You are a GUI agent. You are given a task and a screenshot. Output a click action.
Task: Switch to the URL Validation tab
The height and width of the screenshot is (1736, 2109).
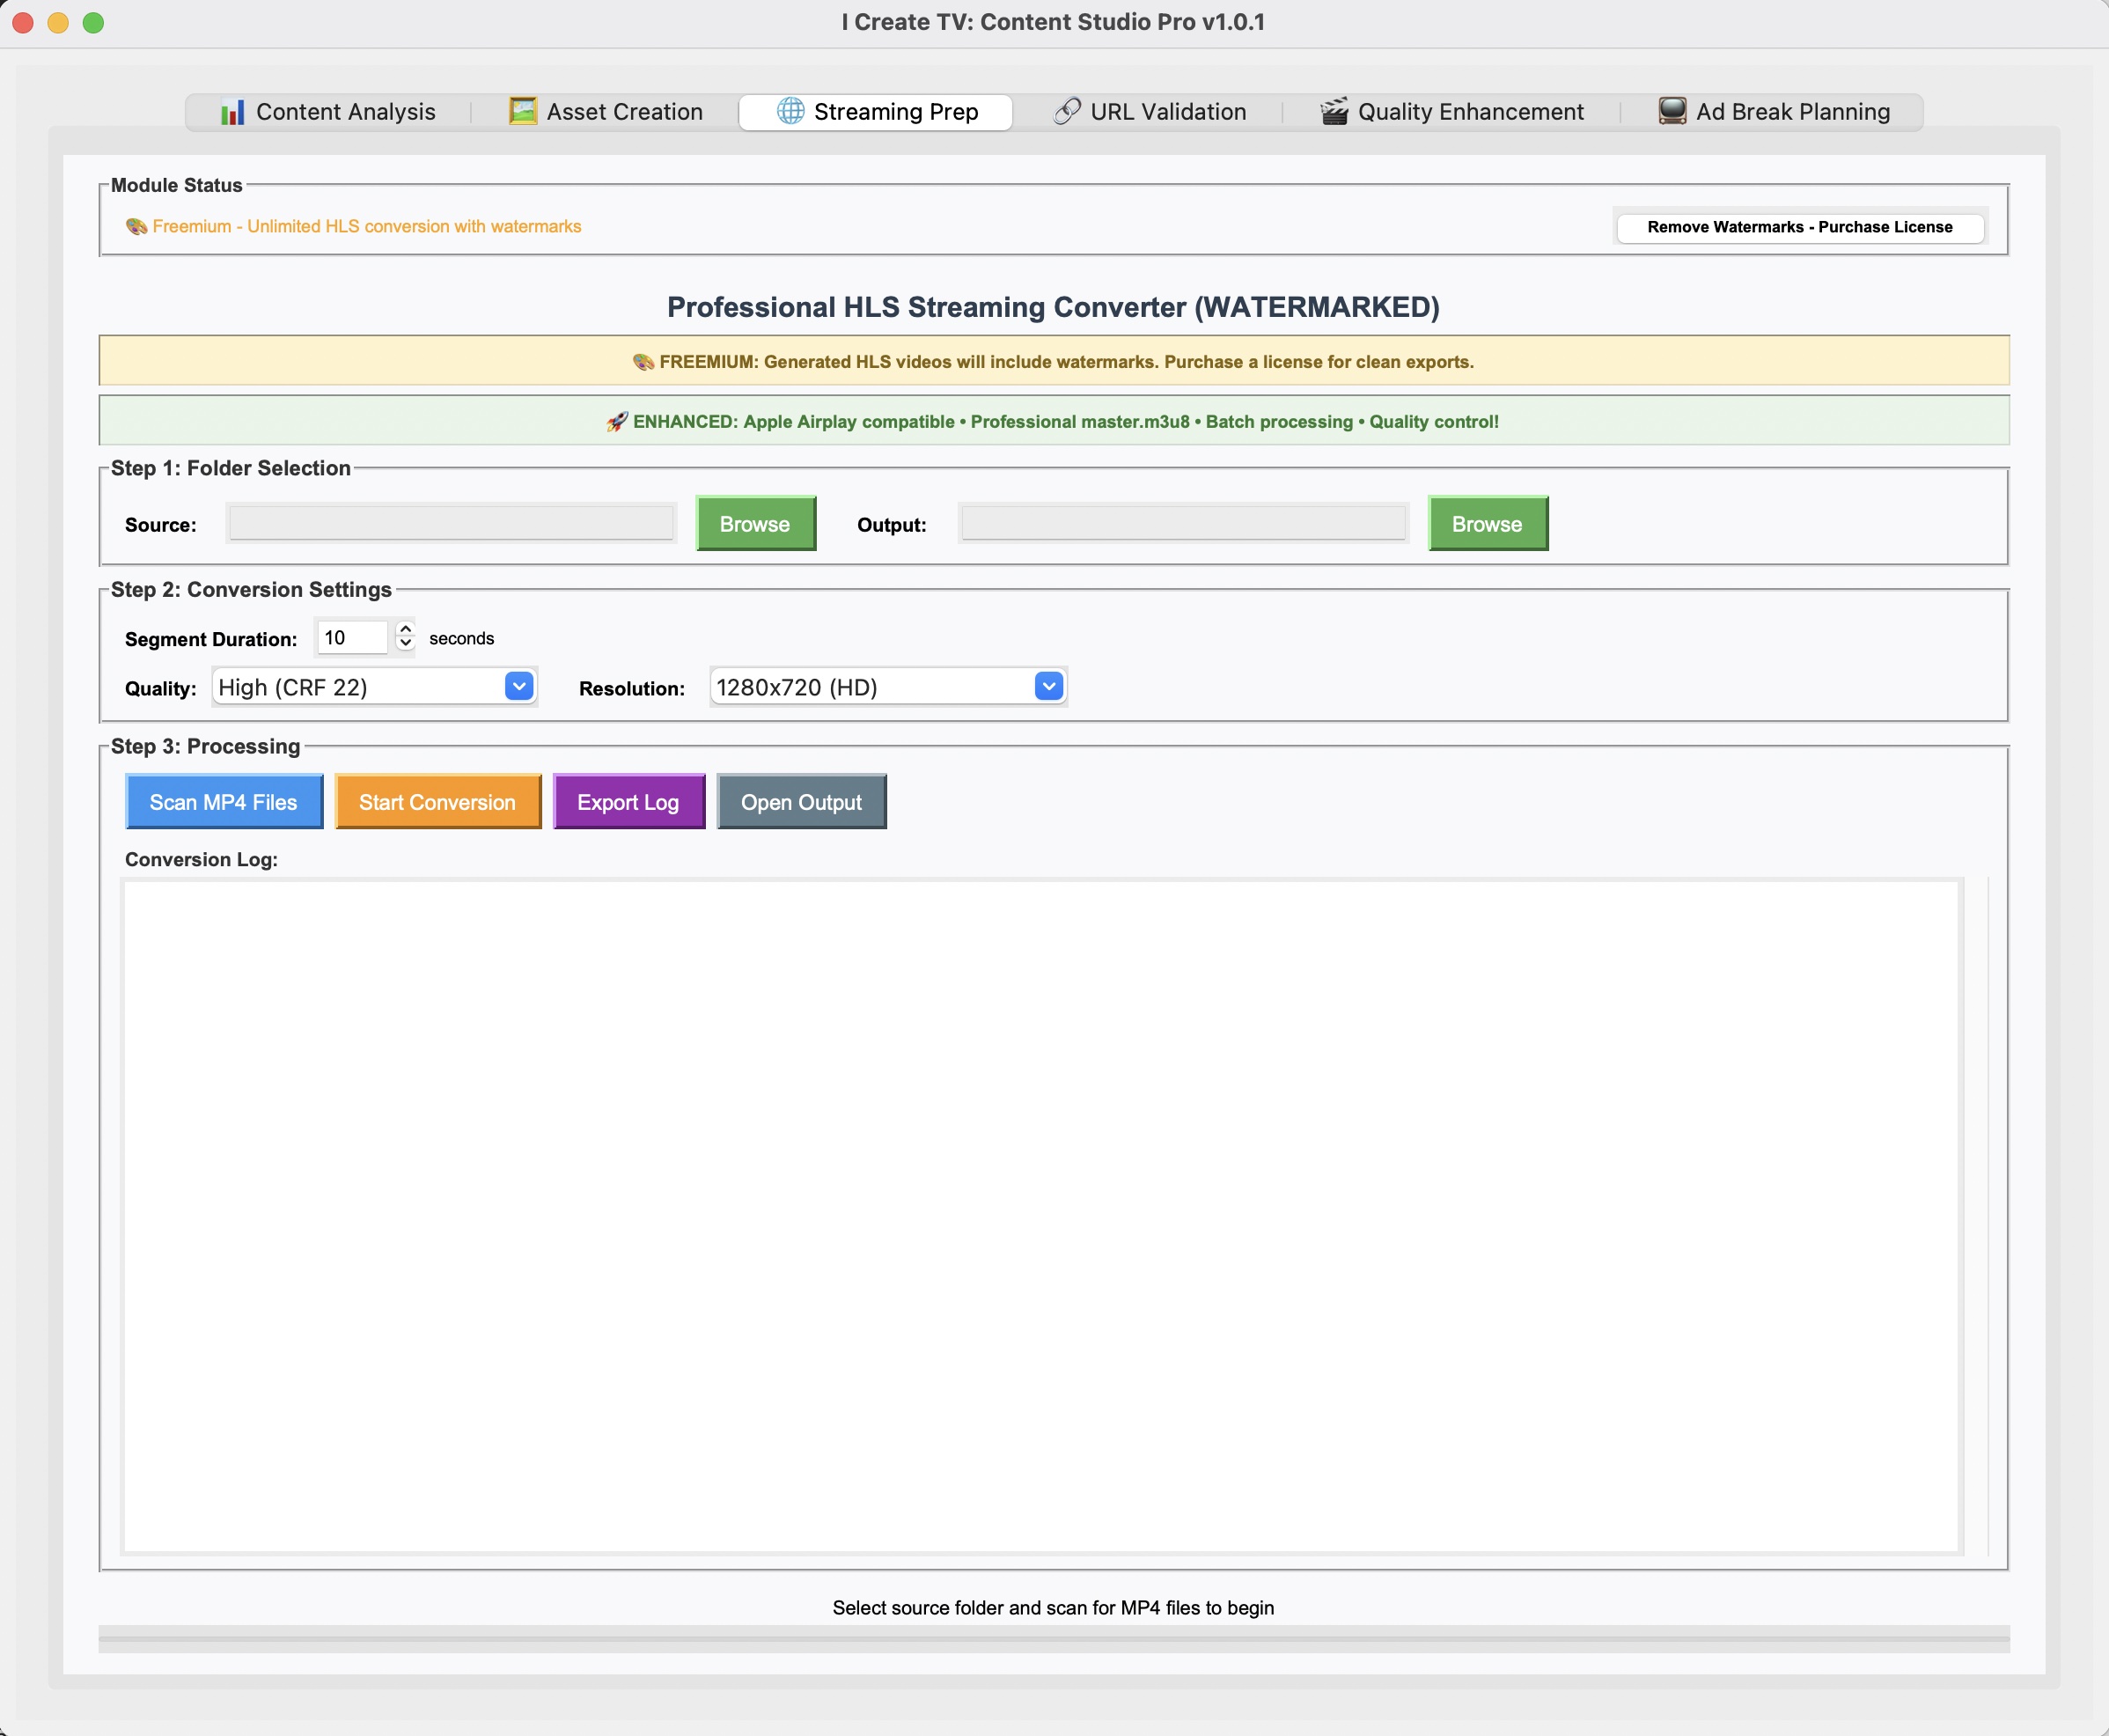coord(1150,112)
